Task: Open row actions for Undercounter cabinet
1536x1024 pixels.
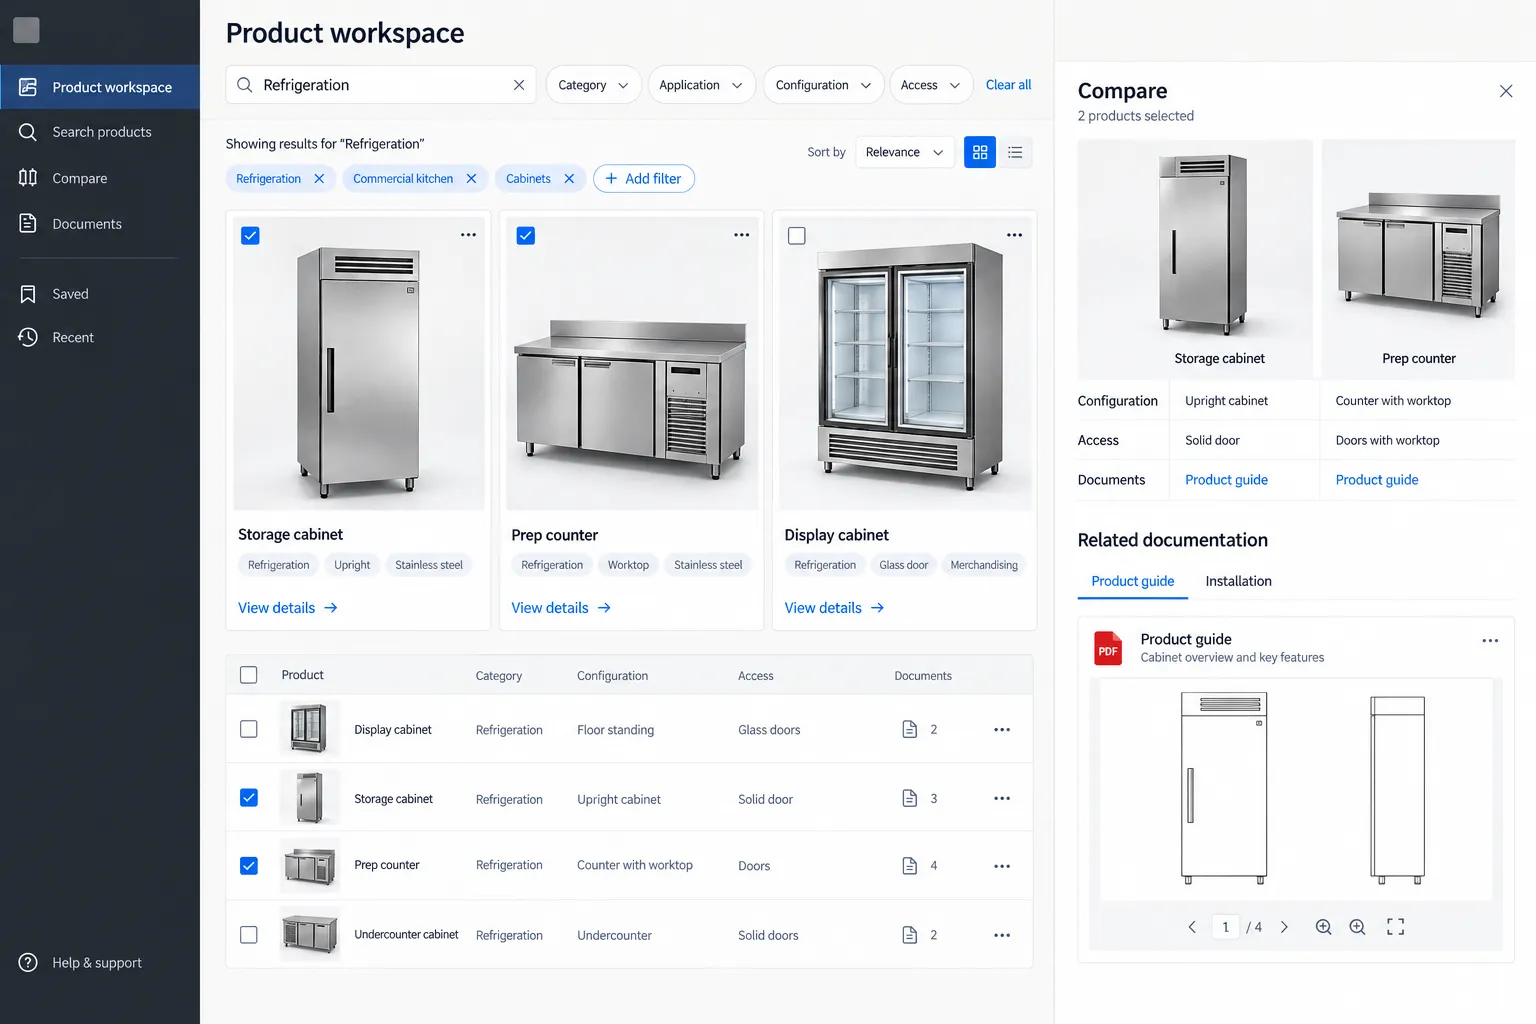Action: tap(1002, 935)
